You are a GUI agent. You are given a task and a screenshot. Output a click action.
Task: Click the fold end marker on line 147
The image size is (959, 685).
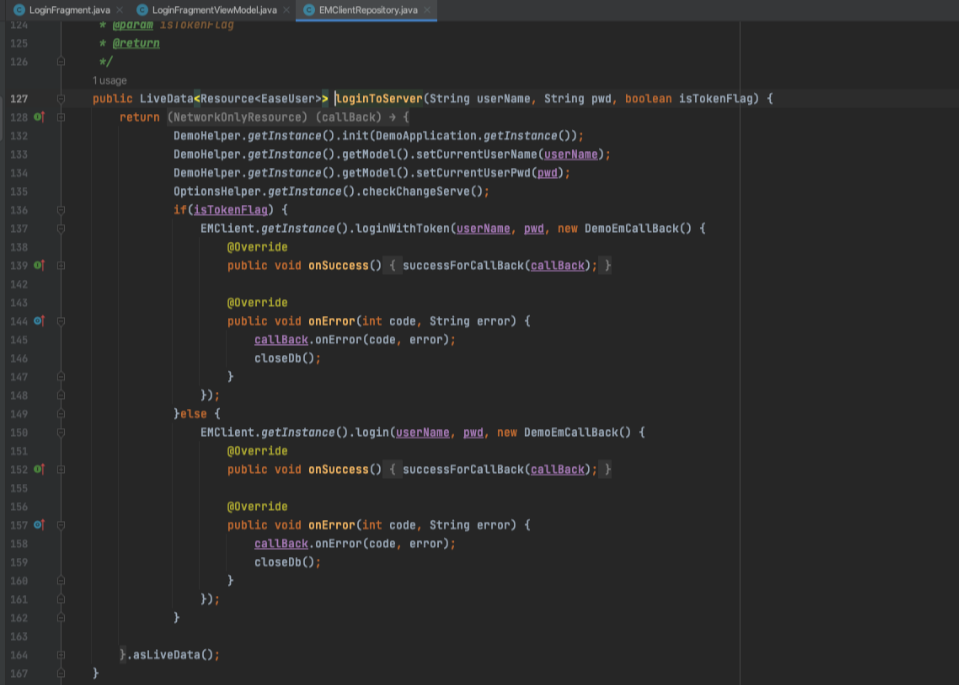(x=61, y=377)
